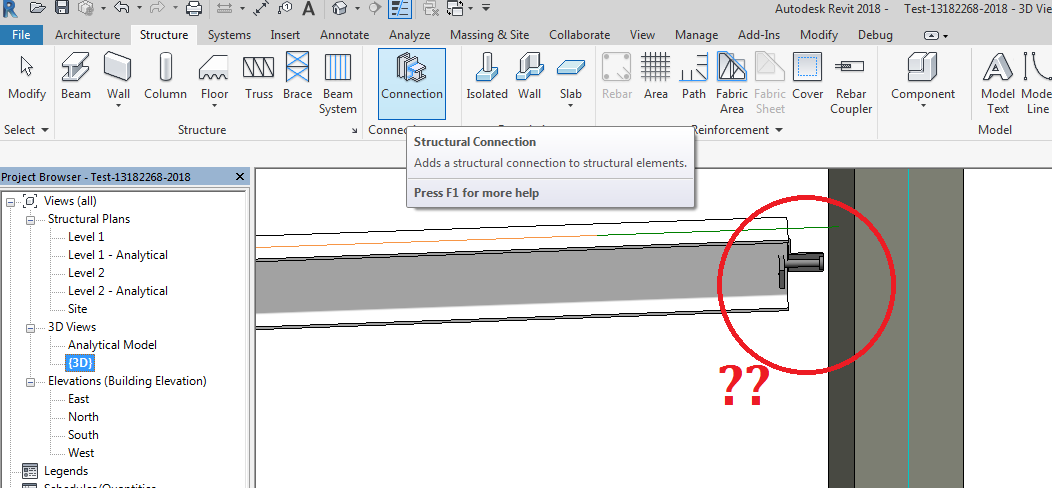The width and height of the screenshot is (1052, 488).
Task: Switch to the Annotate tab
Action: click(x=344, y=35)
